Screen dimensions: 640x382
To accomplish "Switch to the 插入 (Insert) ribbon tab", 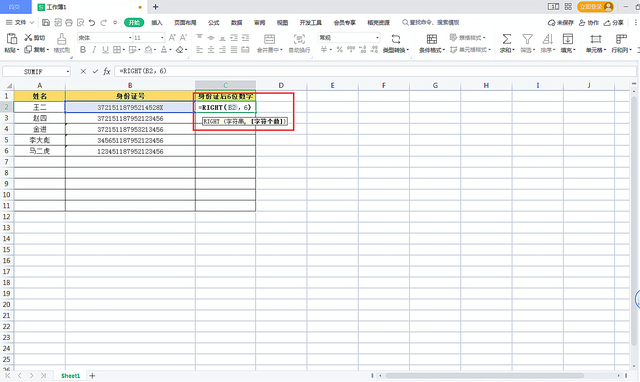I will click(x=157, y=22).
